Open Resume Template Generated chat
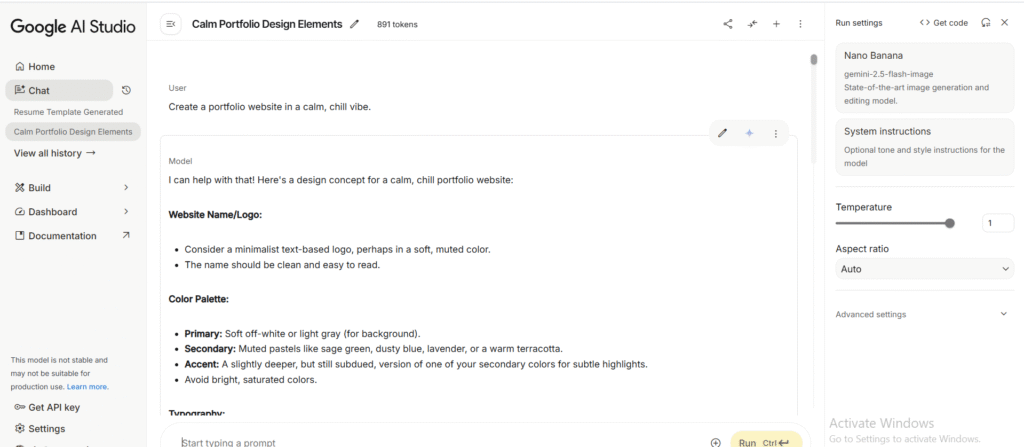The width and height of the screenshot is (1024, 447). point(68,112)
